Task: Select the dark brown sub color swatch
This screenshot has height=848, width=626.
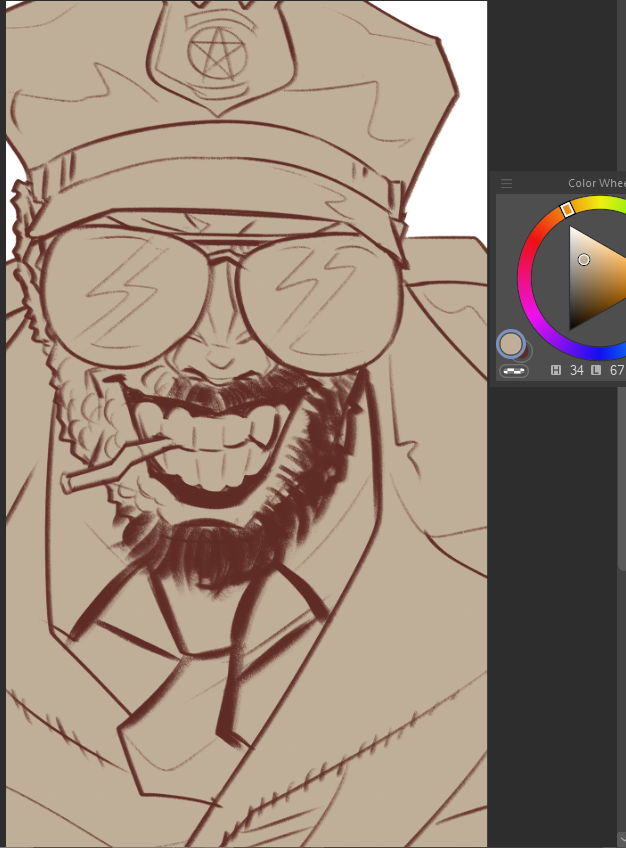Action: pos(525,352)
